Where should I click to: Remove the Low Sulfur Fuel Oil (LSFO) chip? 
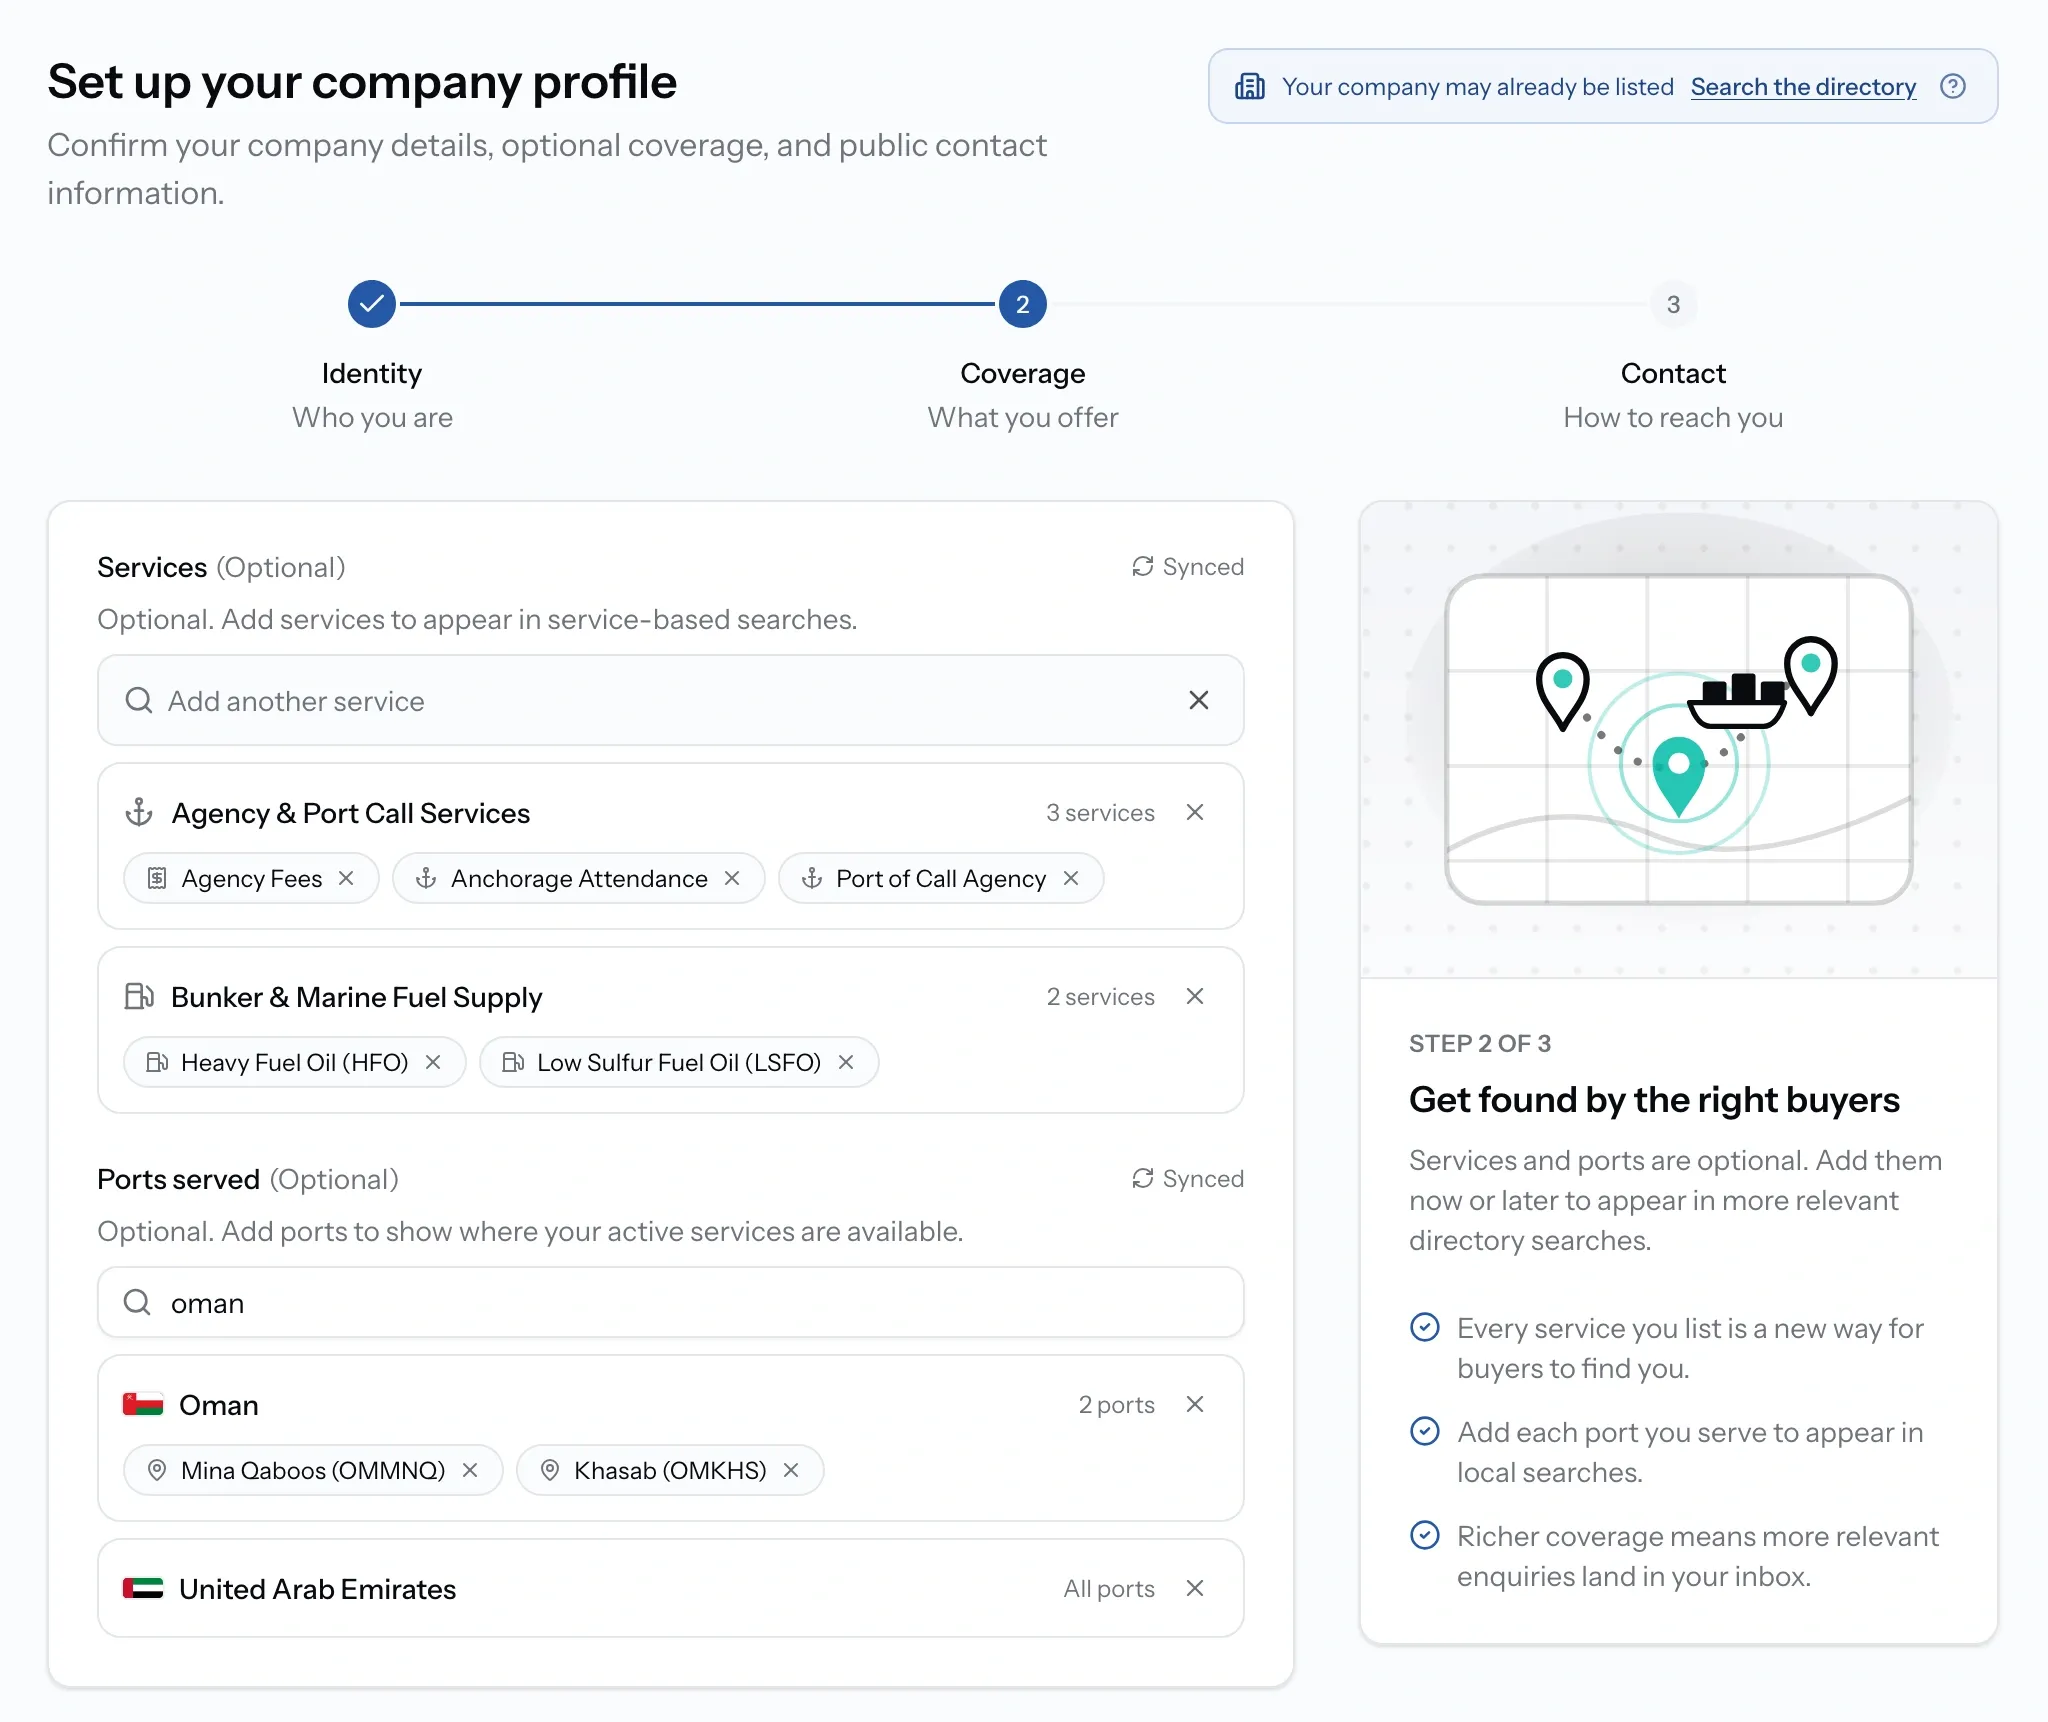coord(846,1062)
